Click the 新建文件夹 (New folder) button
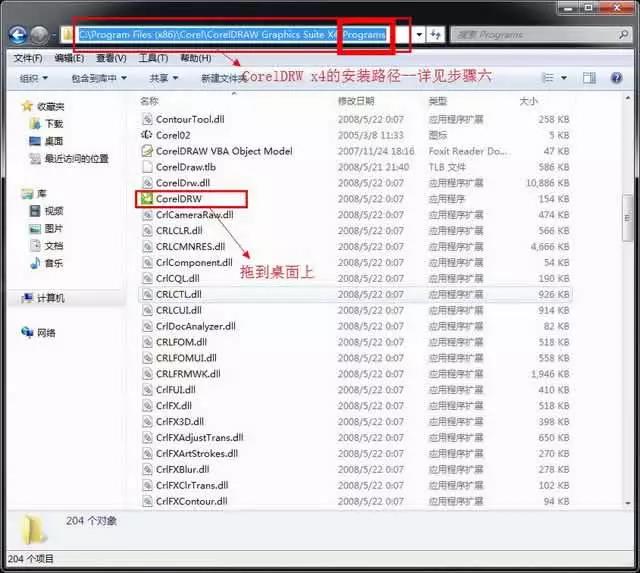 [222, 78]
